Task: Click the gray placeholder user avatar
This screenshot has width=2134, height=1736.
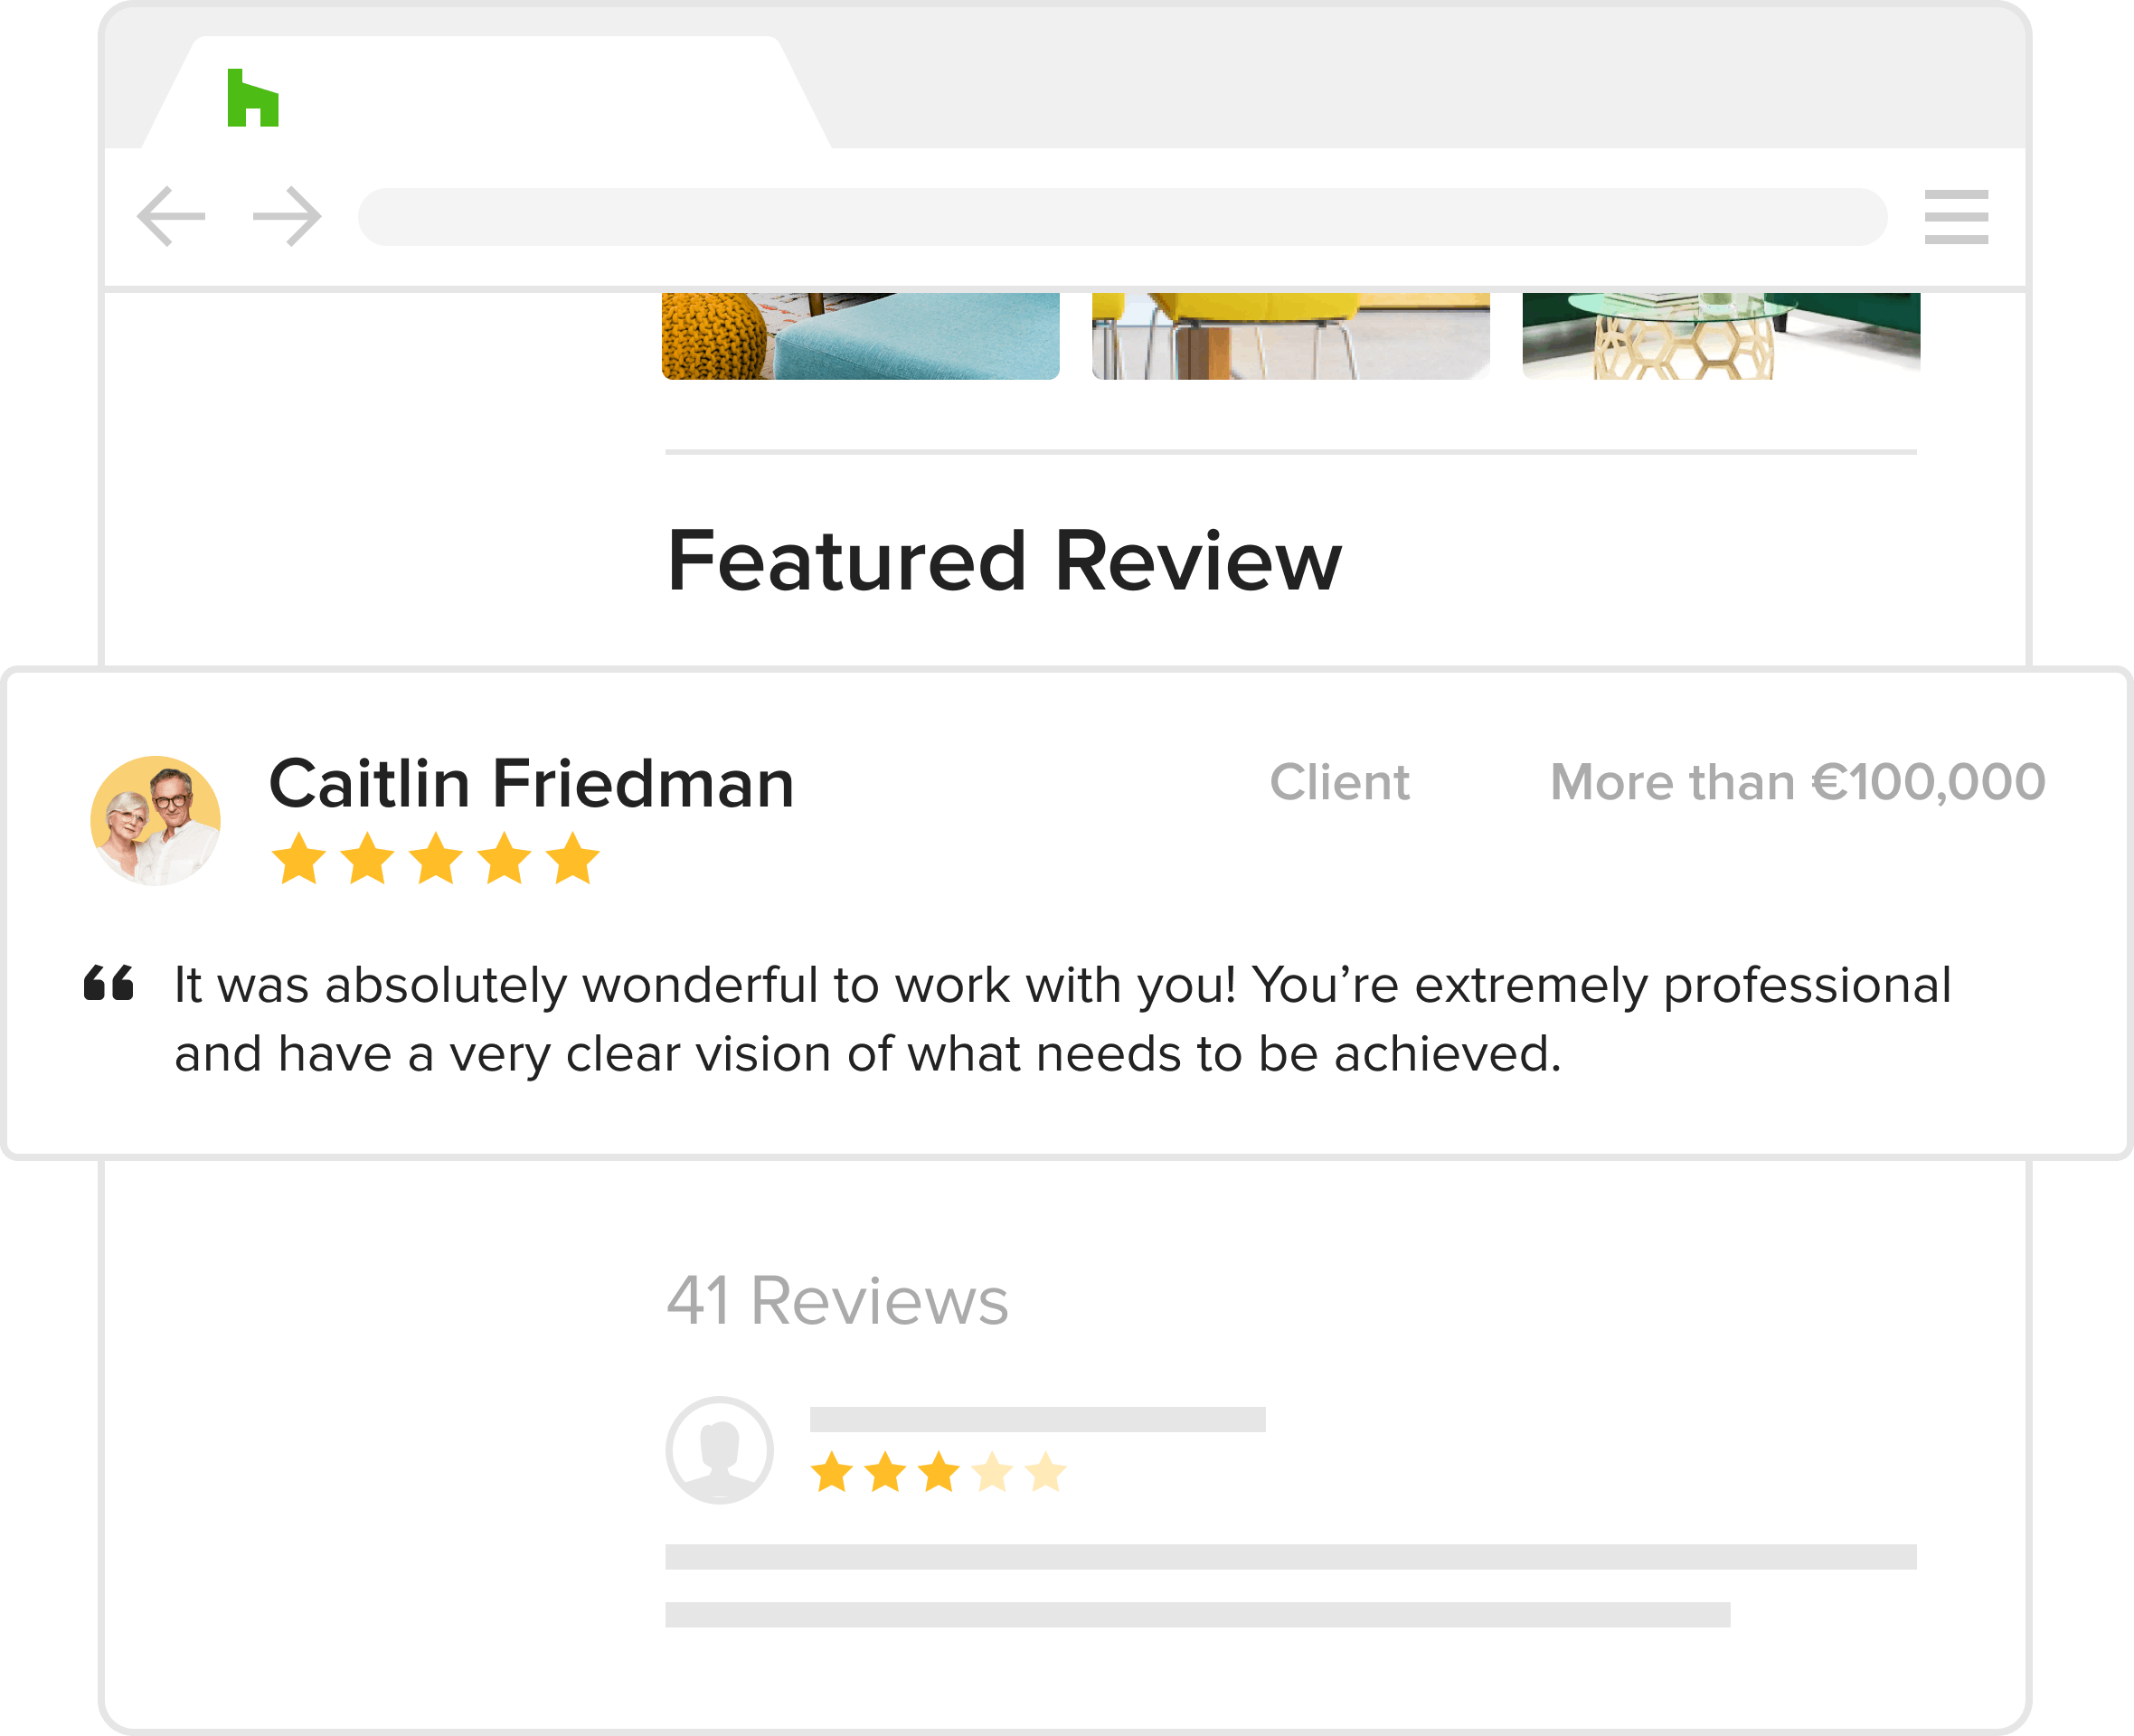Action: [719, 1450]
